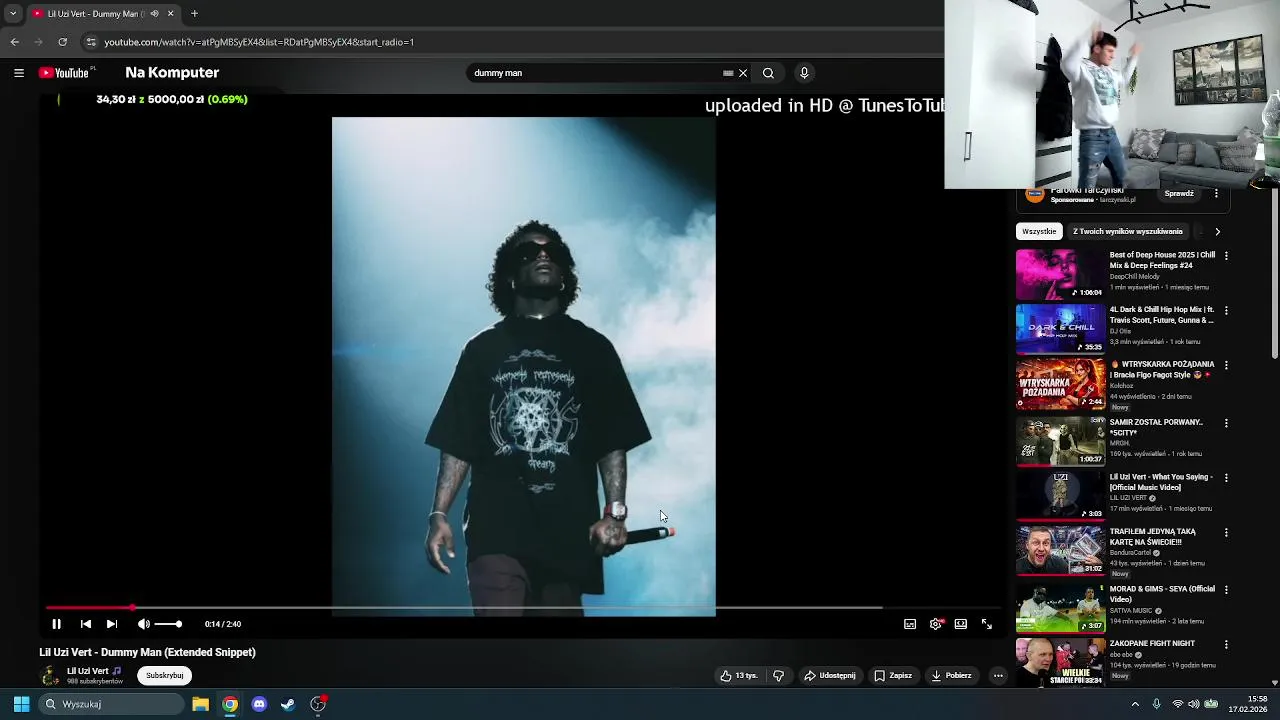The image size is (1280, 720).
Task: Open 'Lil Uzi Vert - What You Saying' video
Action: coord(1161,482)
